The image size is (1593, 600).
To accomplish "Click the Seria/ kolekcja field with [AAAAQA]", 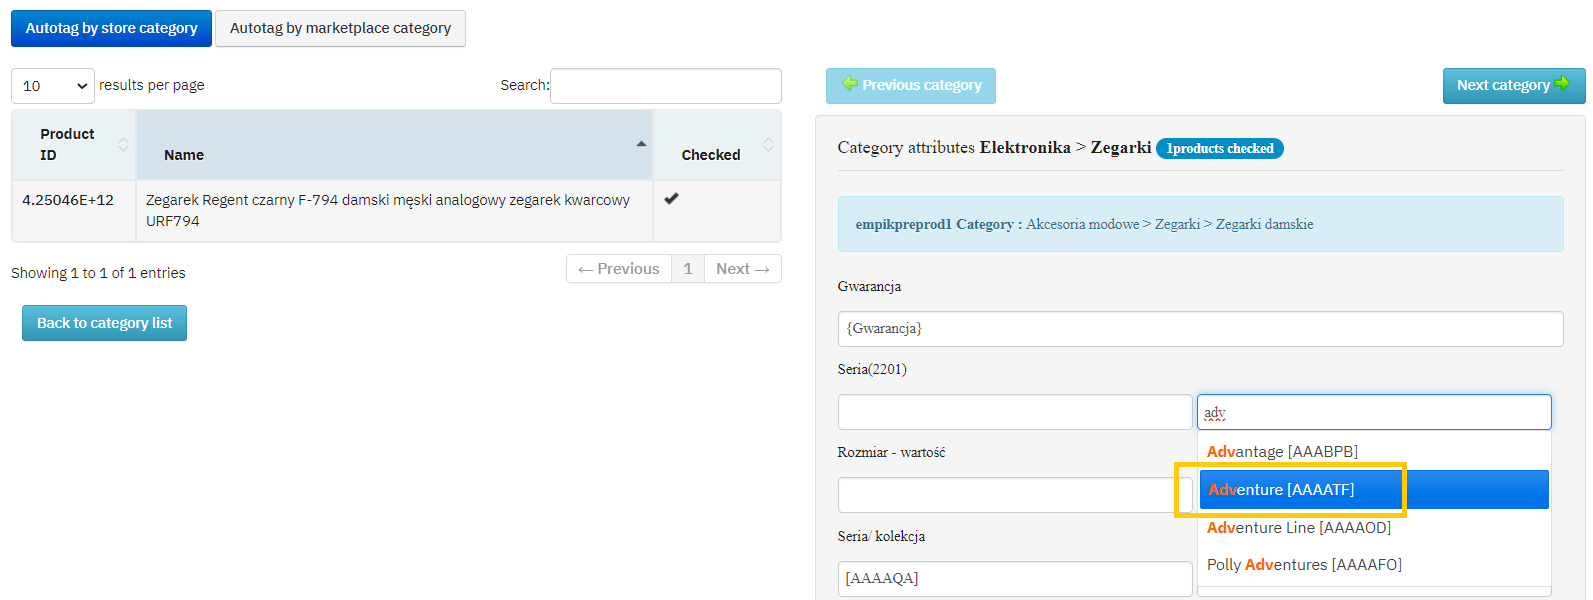I will coord(1014,578).
